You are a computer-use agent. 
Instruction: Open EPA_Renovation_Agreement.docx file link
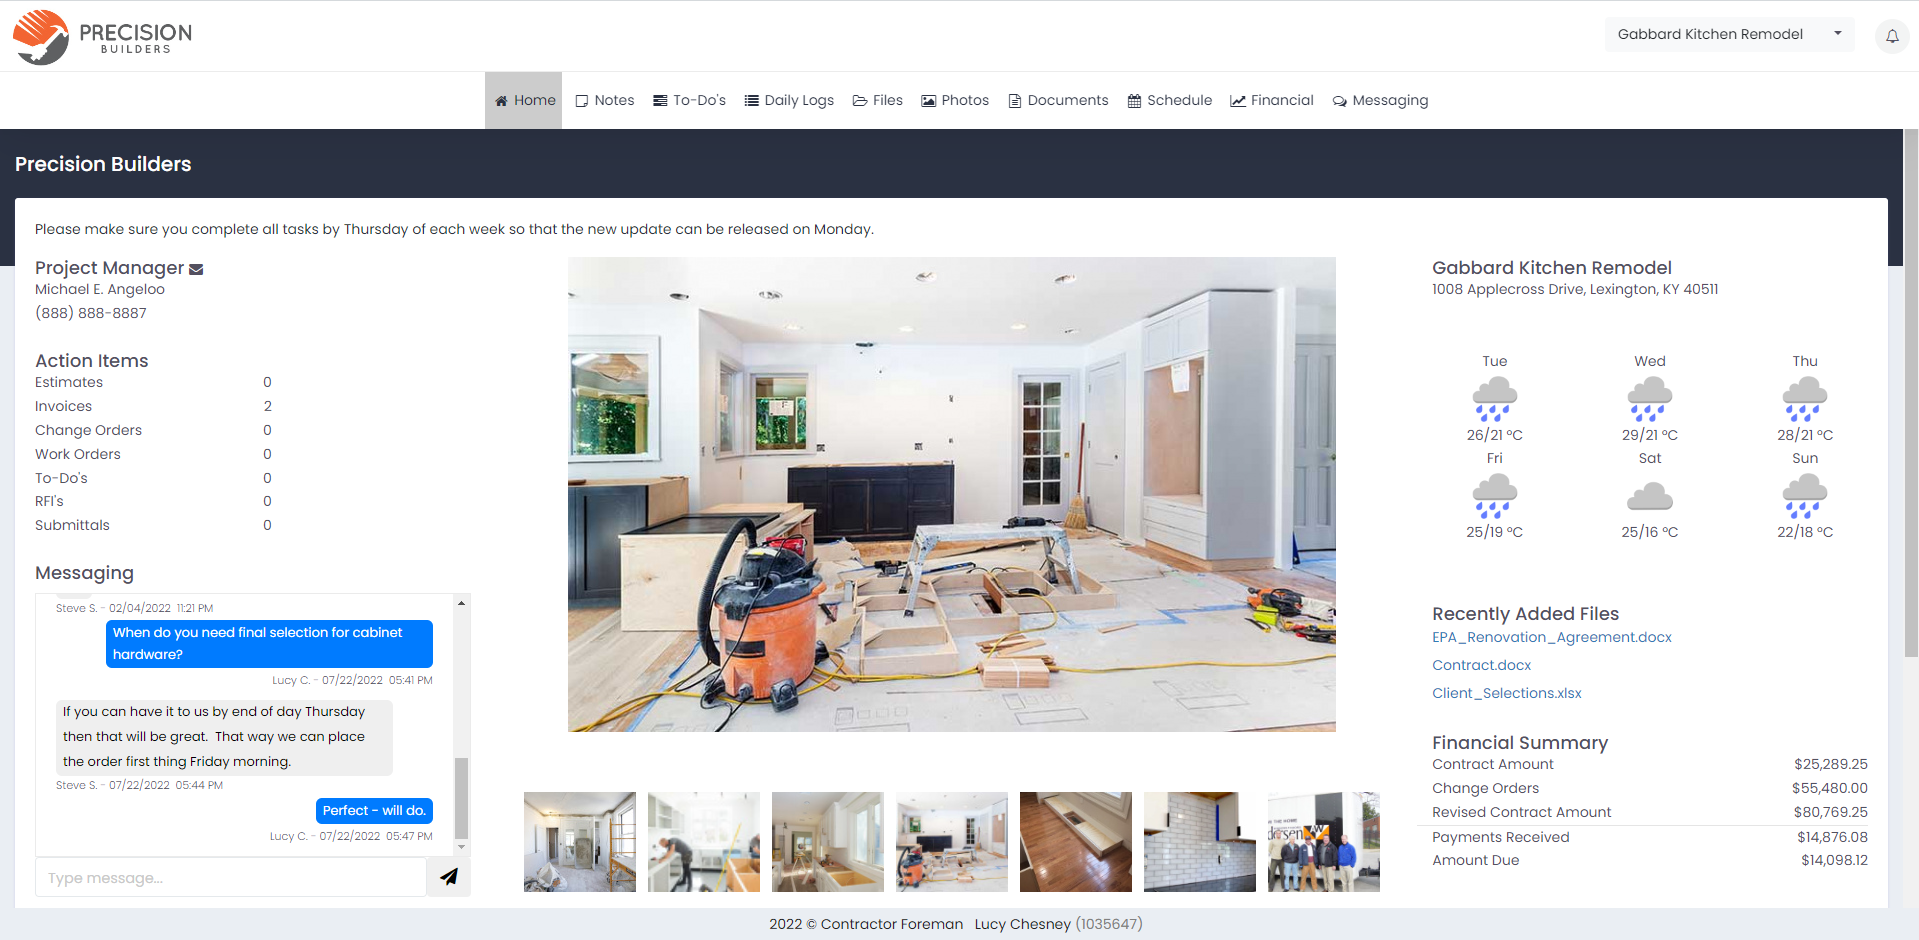[1551, 637]
